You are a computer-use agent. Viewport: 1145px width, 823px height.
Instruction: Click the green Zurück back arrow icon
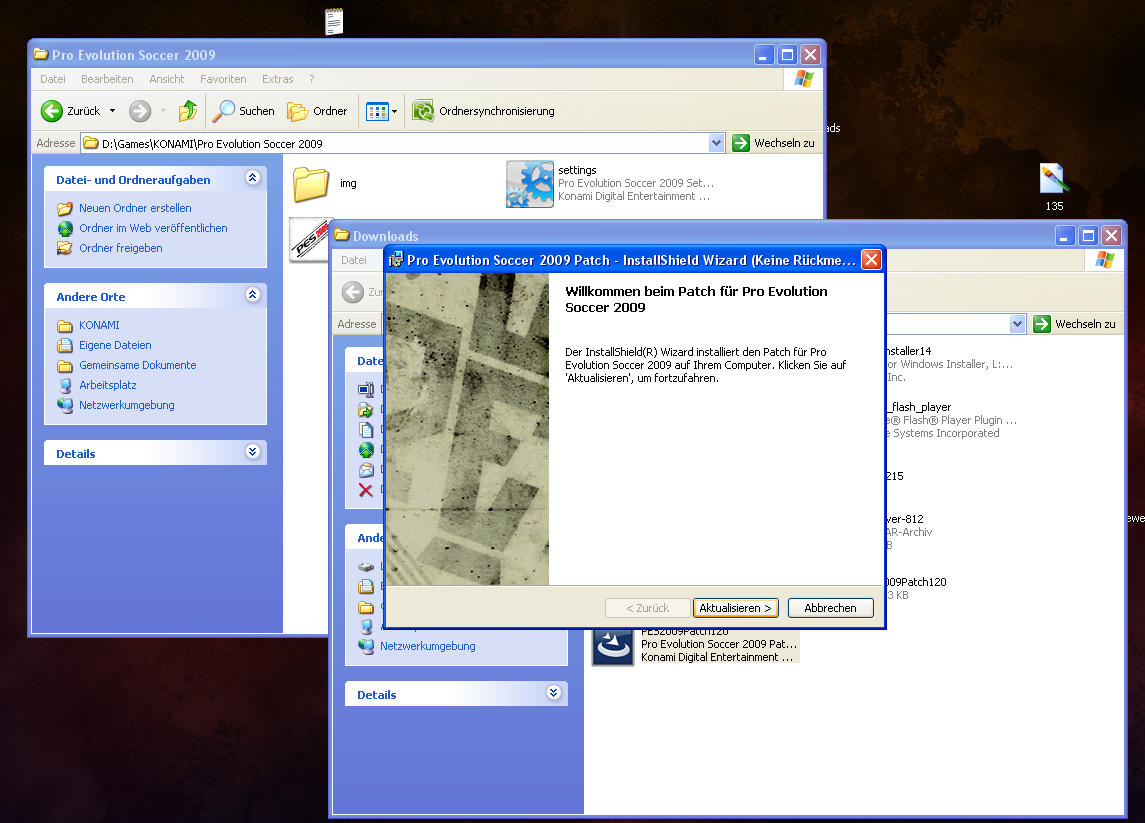[52, 111]
